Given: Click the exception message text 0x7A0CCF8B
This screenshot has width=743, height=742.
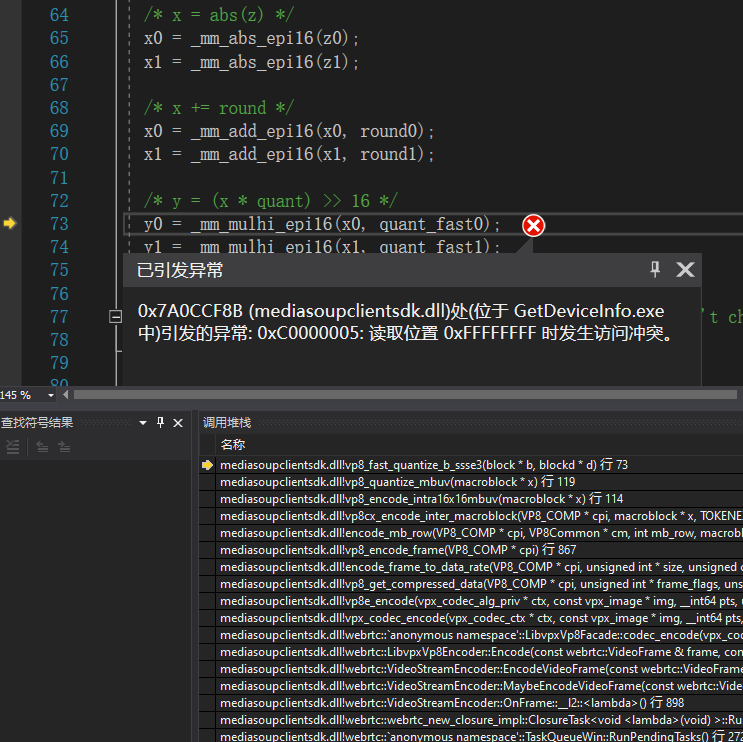Looking at the screenshot, I should 190,311.
